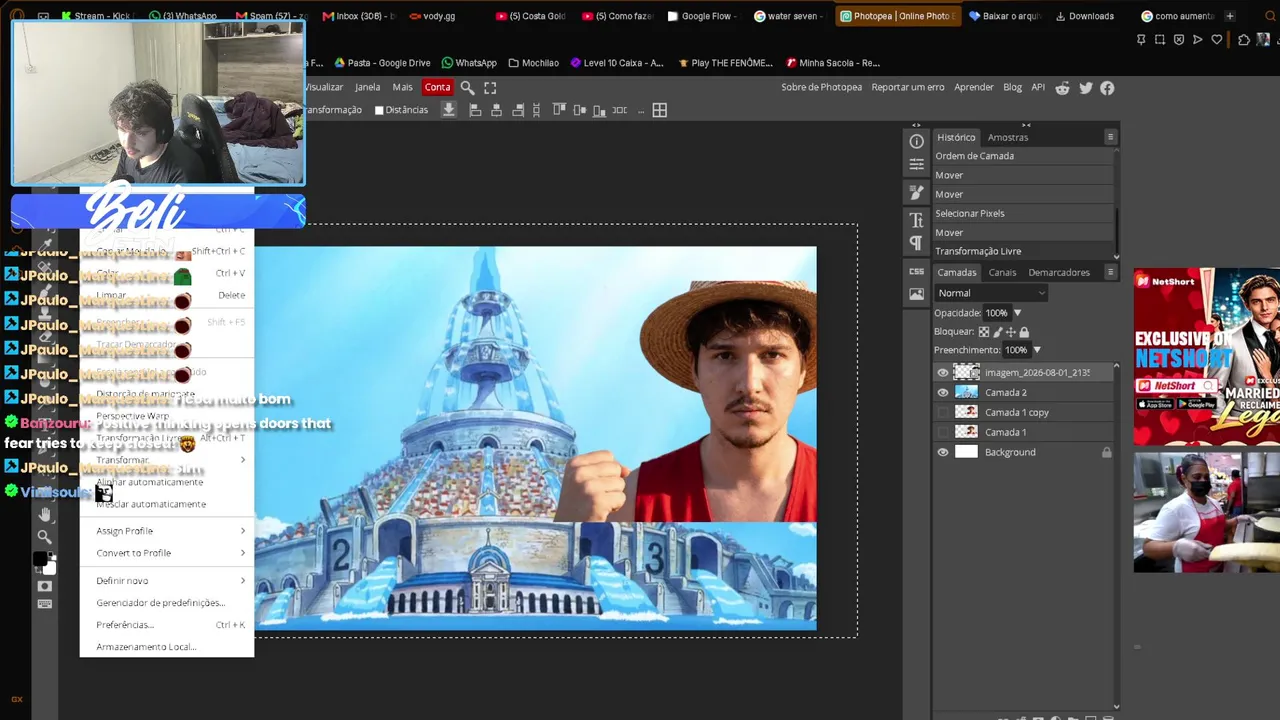Expand the Preenchimento slider arrow

point(1036,350)
